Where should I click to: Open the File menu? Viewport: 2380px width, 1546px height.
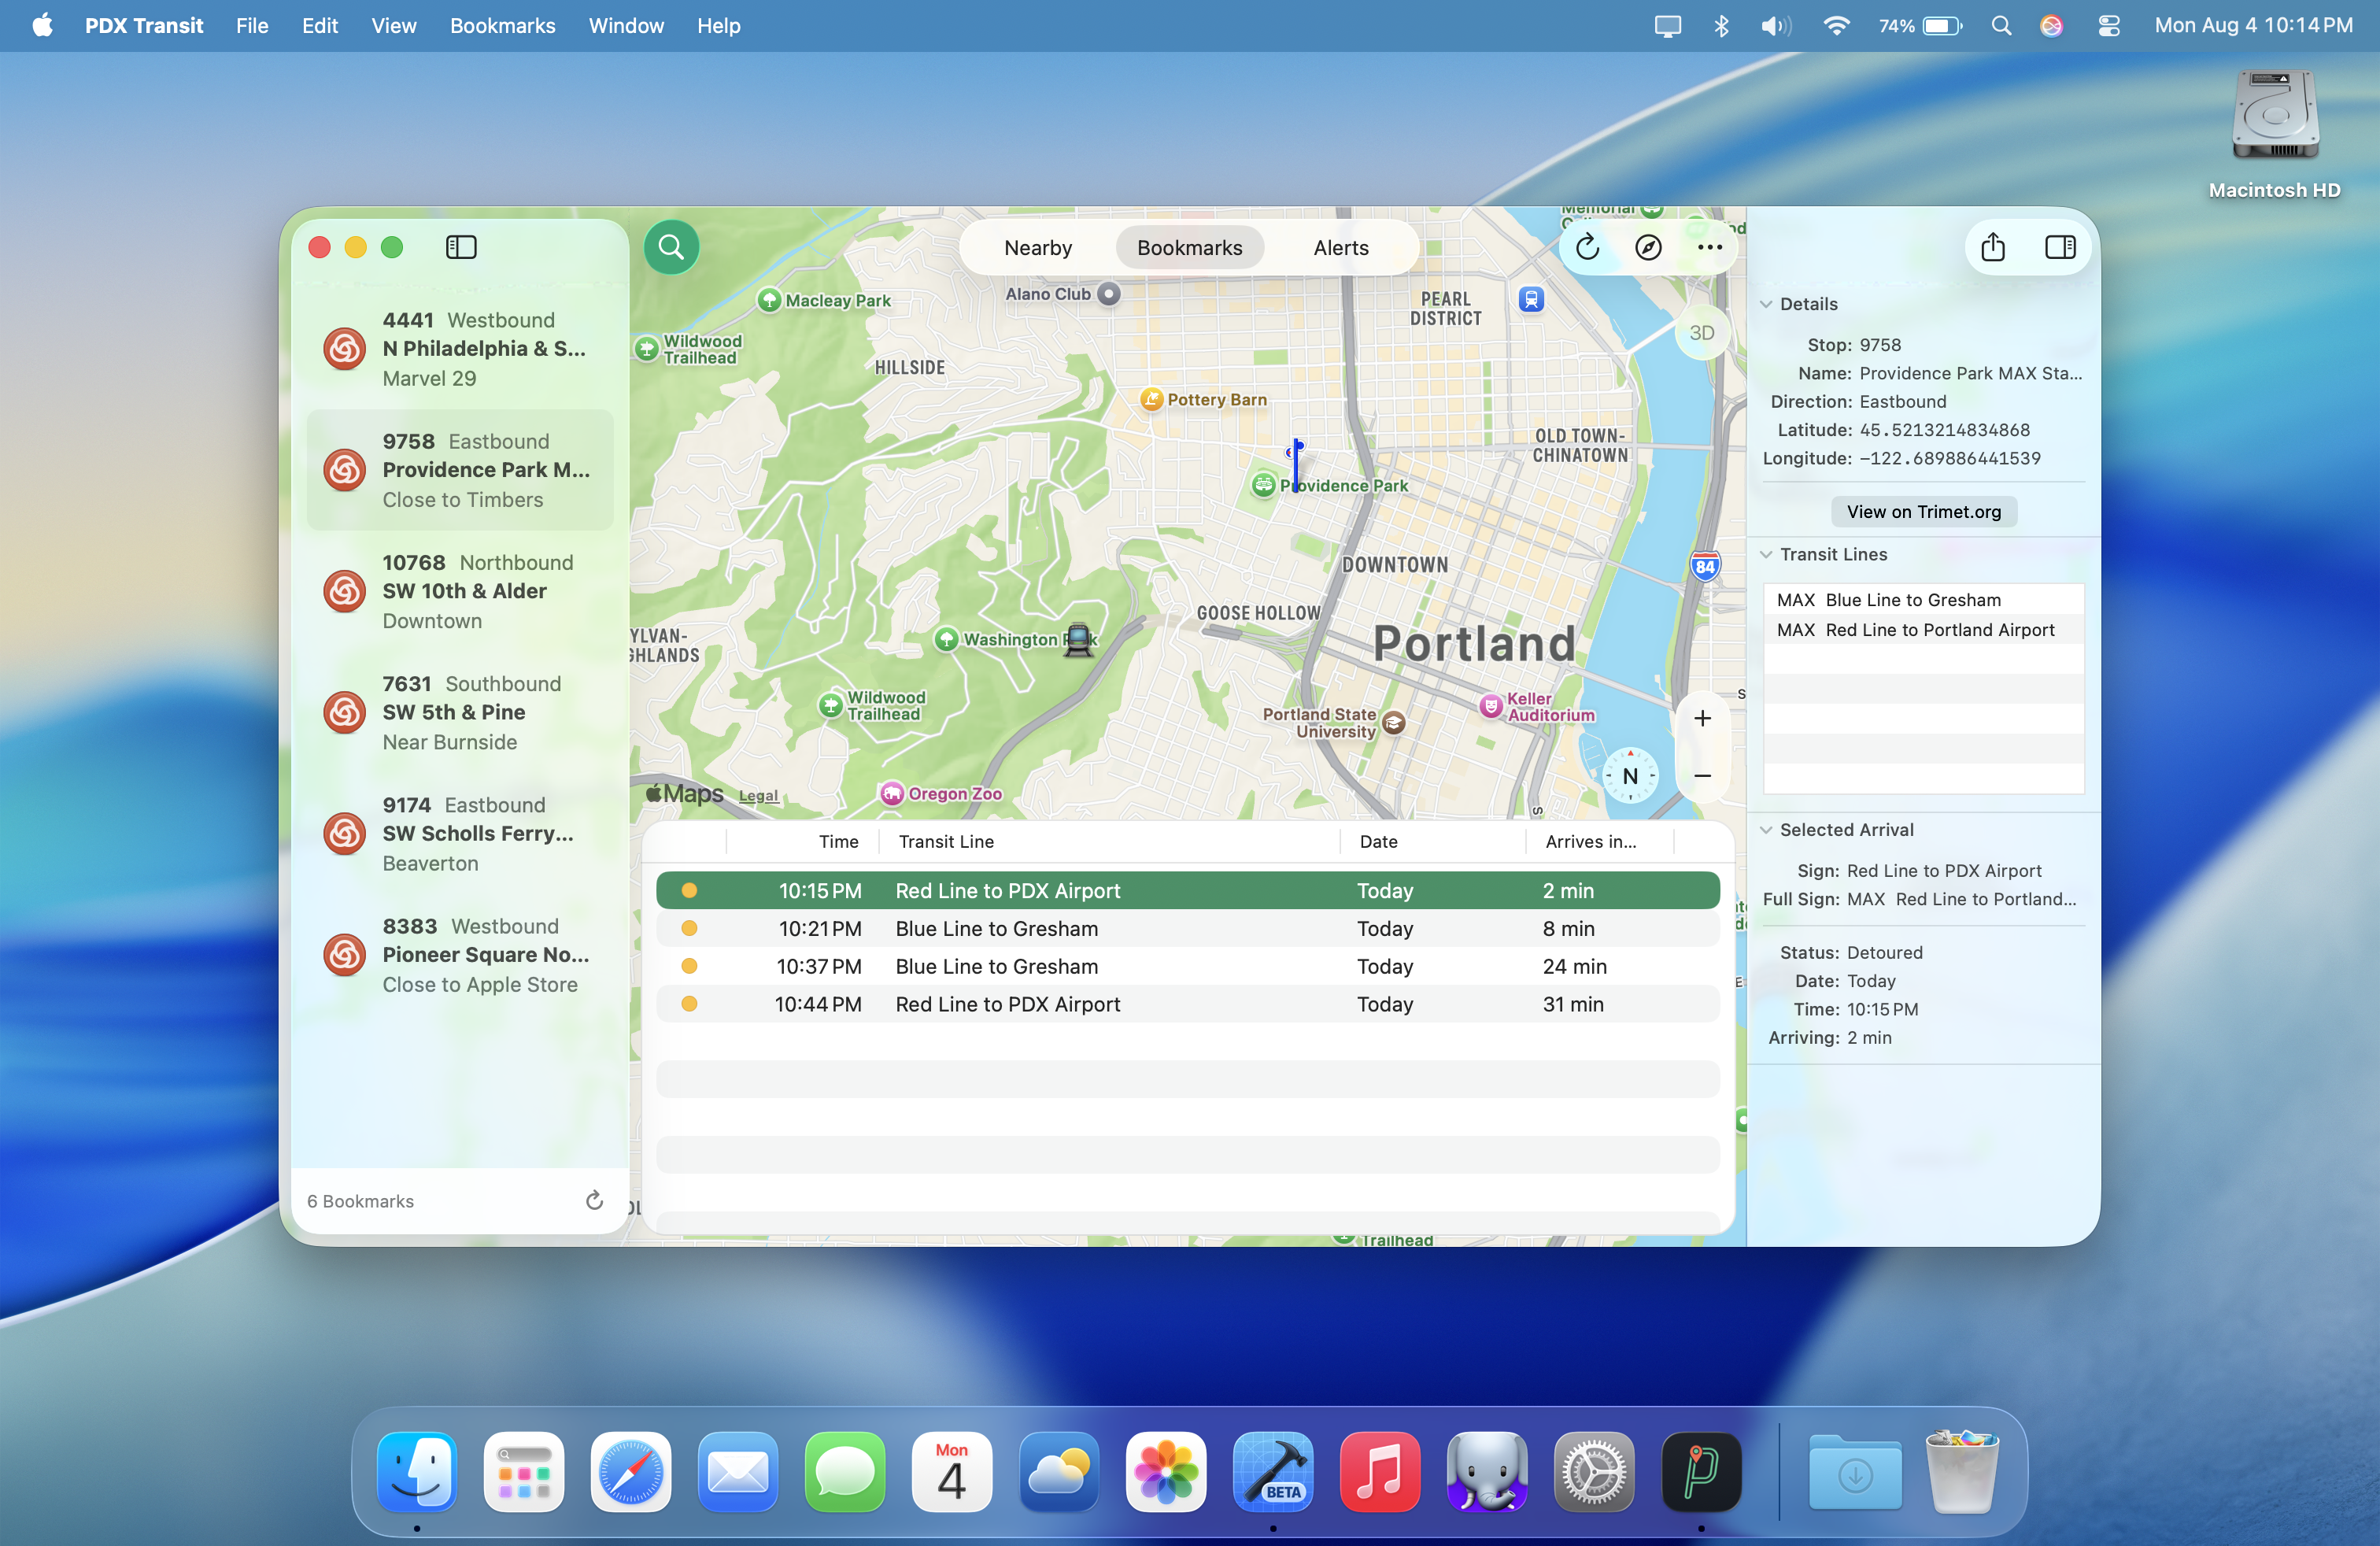[x=252, y=26]
